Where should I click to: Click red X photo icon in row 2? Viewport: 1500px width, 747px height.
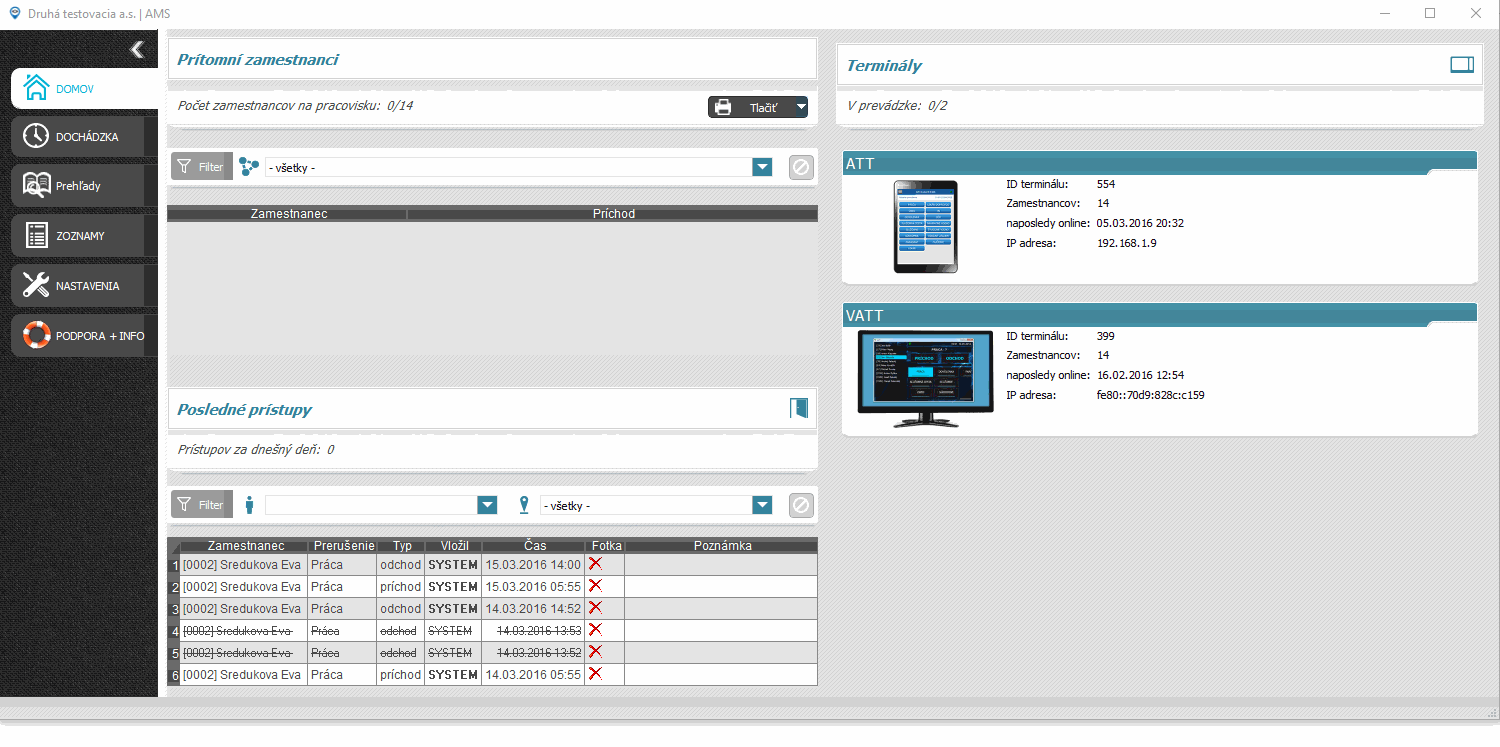coord(595,586)
